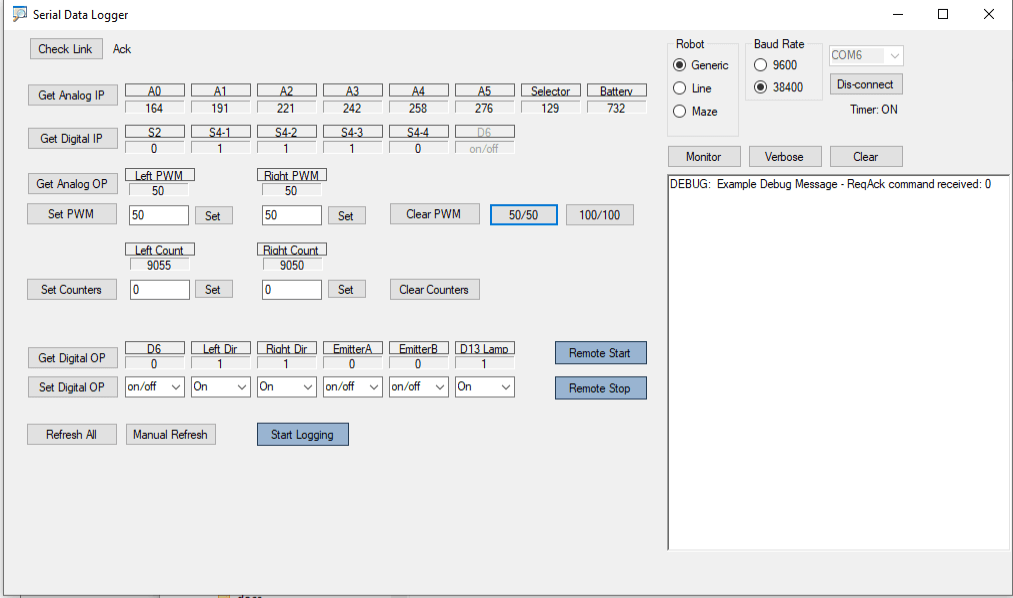Viewport: 1013px width, 598px height.
Task: Click the A0 analog value 164
Action: pyautogui.click(x=154, y=108)
